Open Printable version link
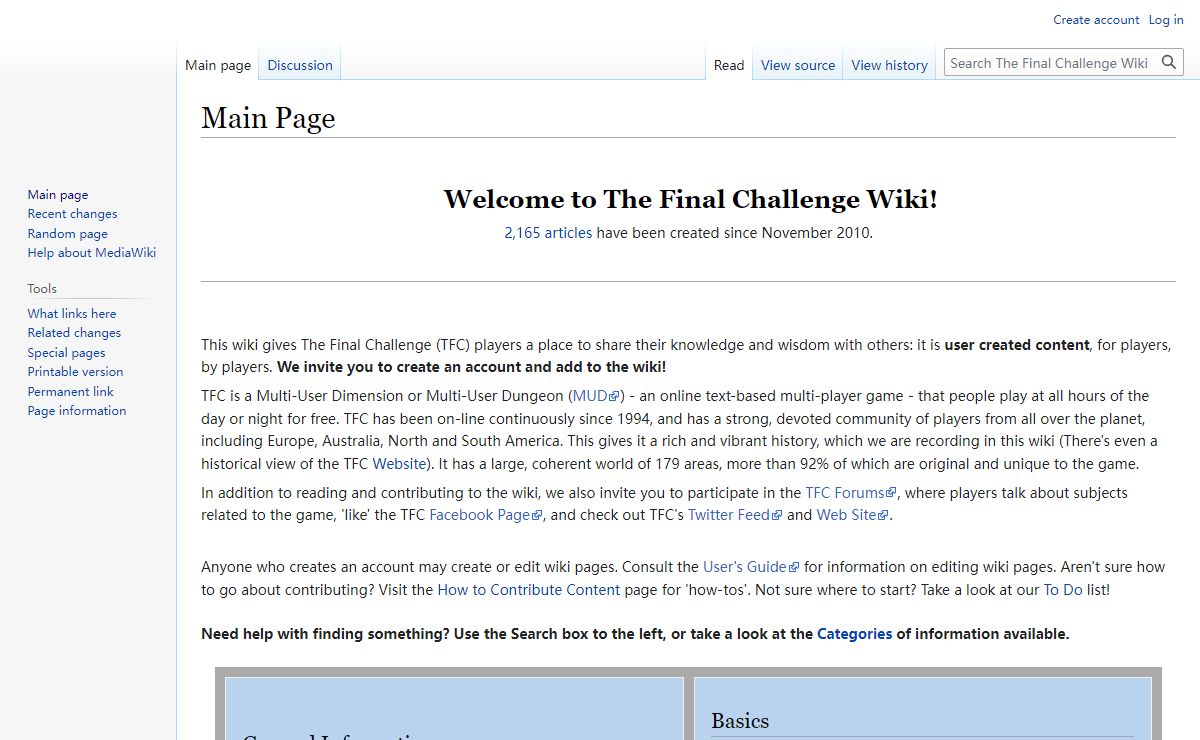The width and height of the screenshot is (1200, 740). pyautogui.click(x=76, y=372)
